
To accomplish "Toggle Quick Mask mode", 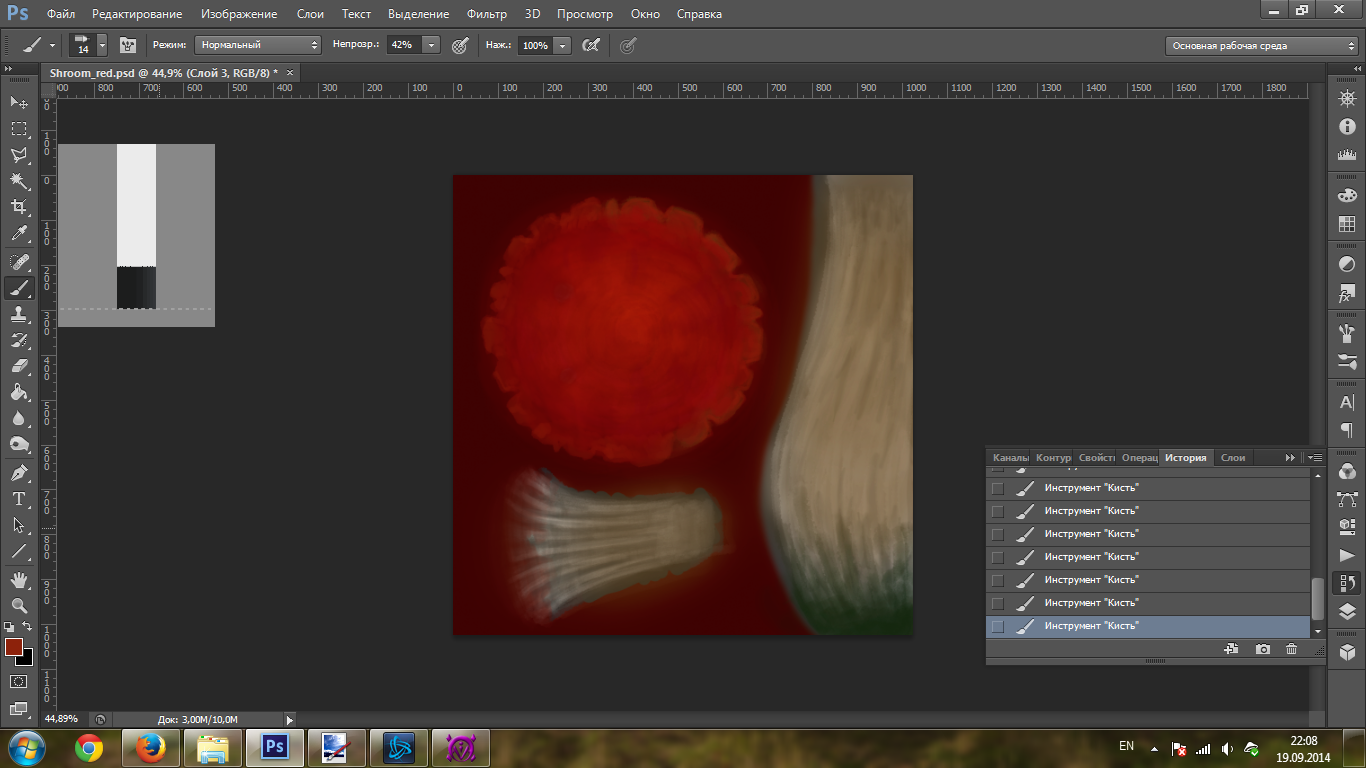I will pos(19,681).
